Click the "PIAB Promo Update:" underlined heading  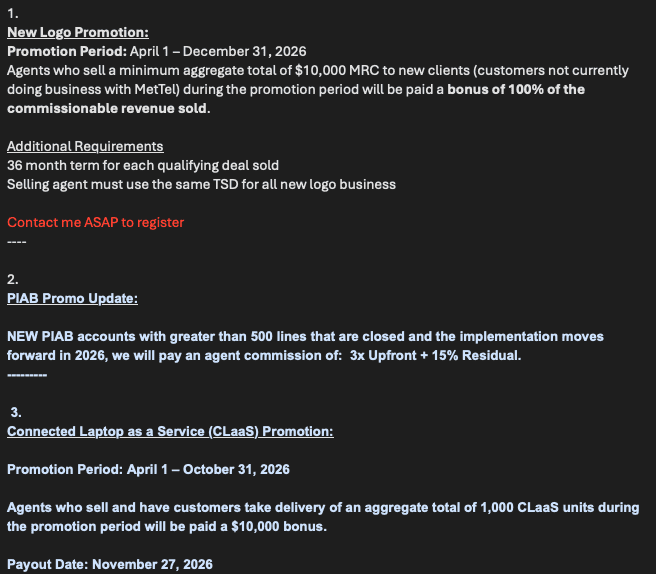coord(72,298)
